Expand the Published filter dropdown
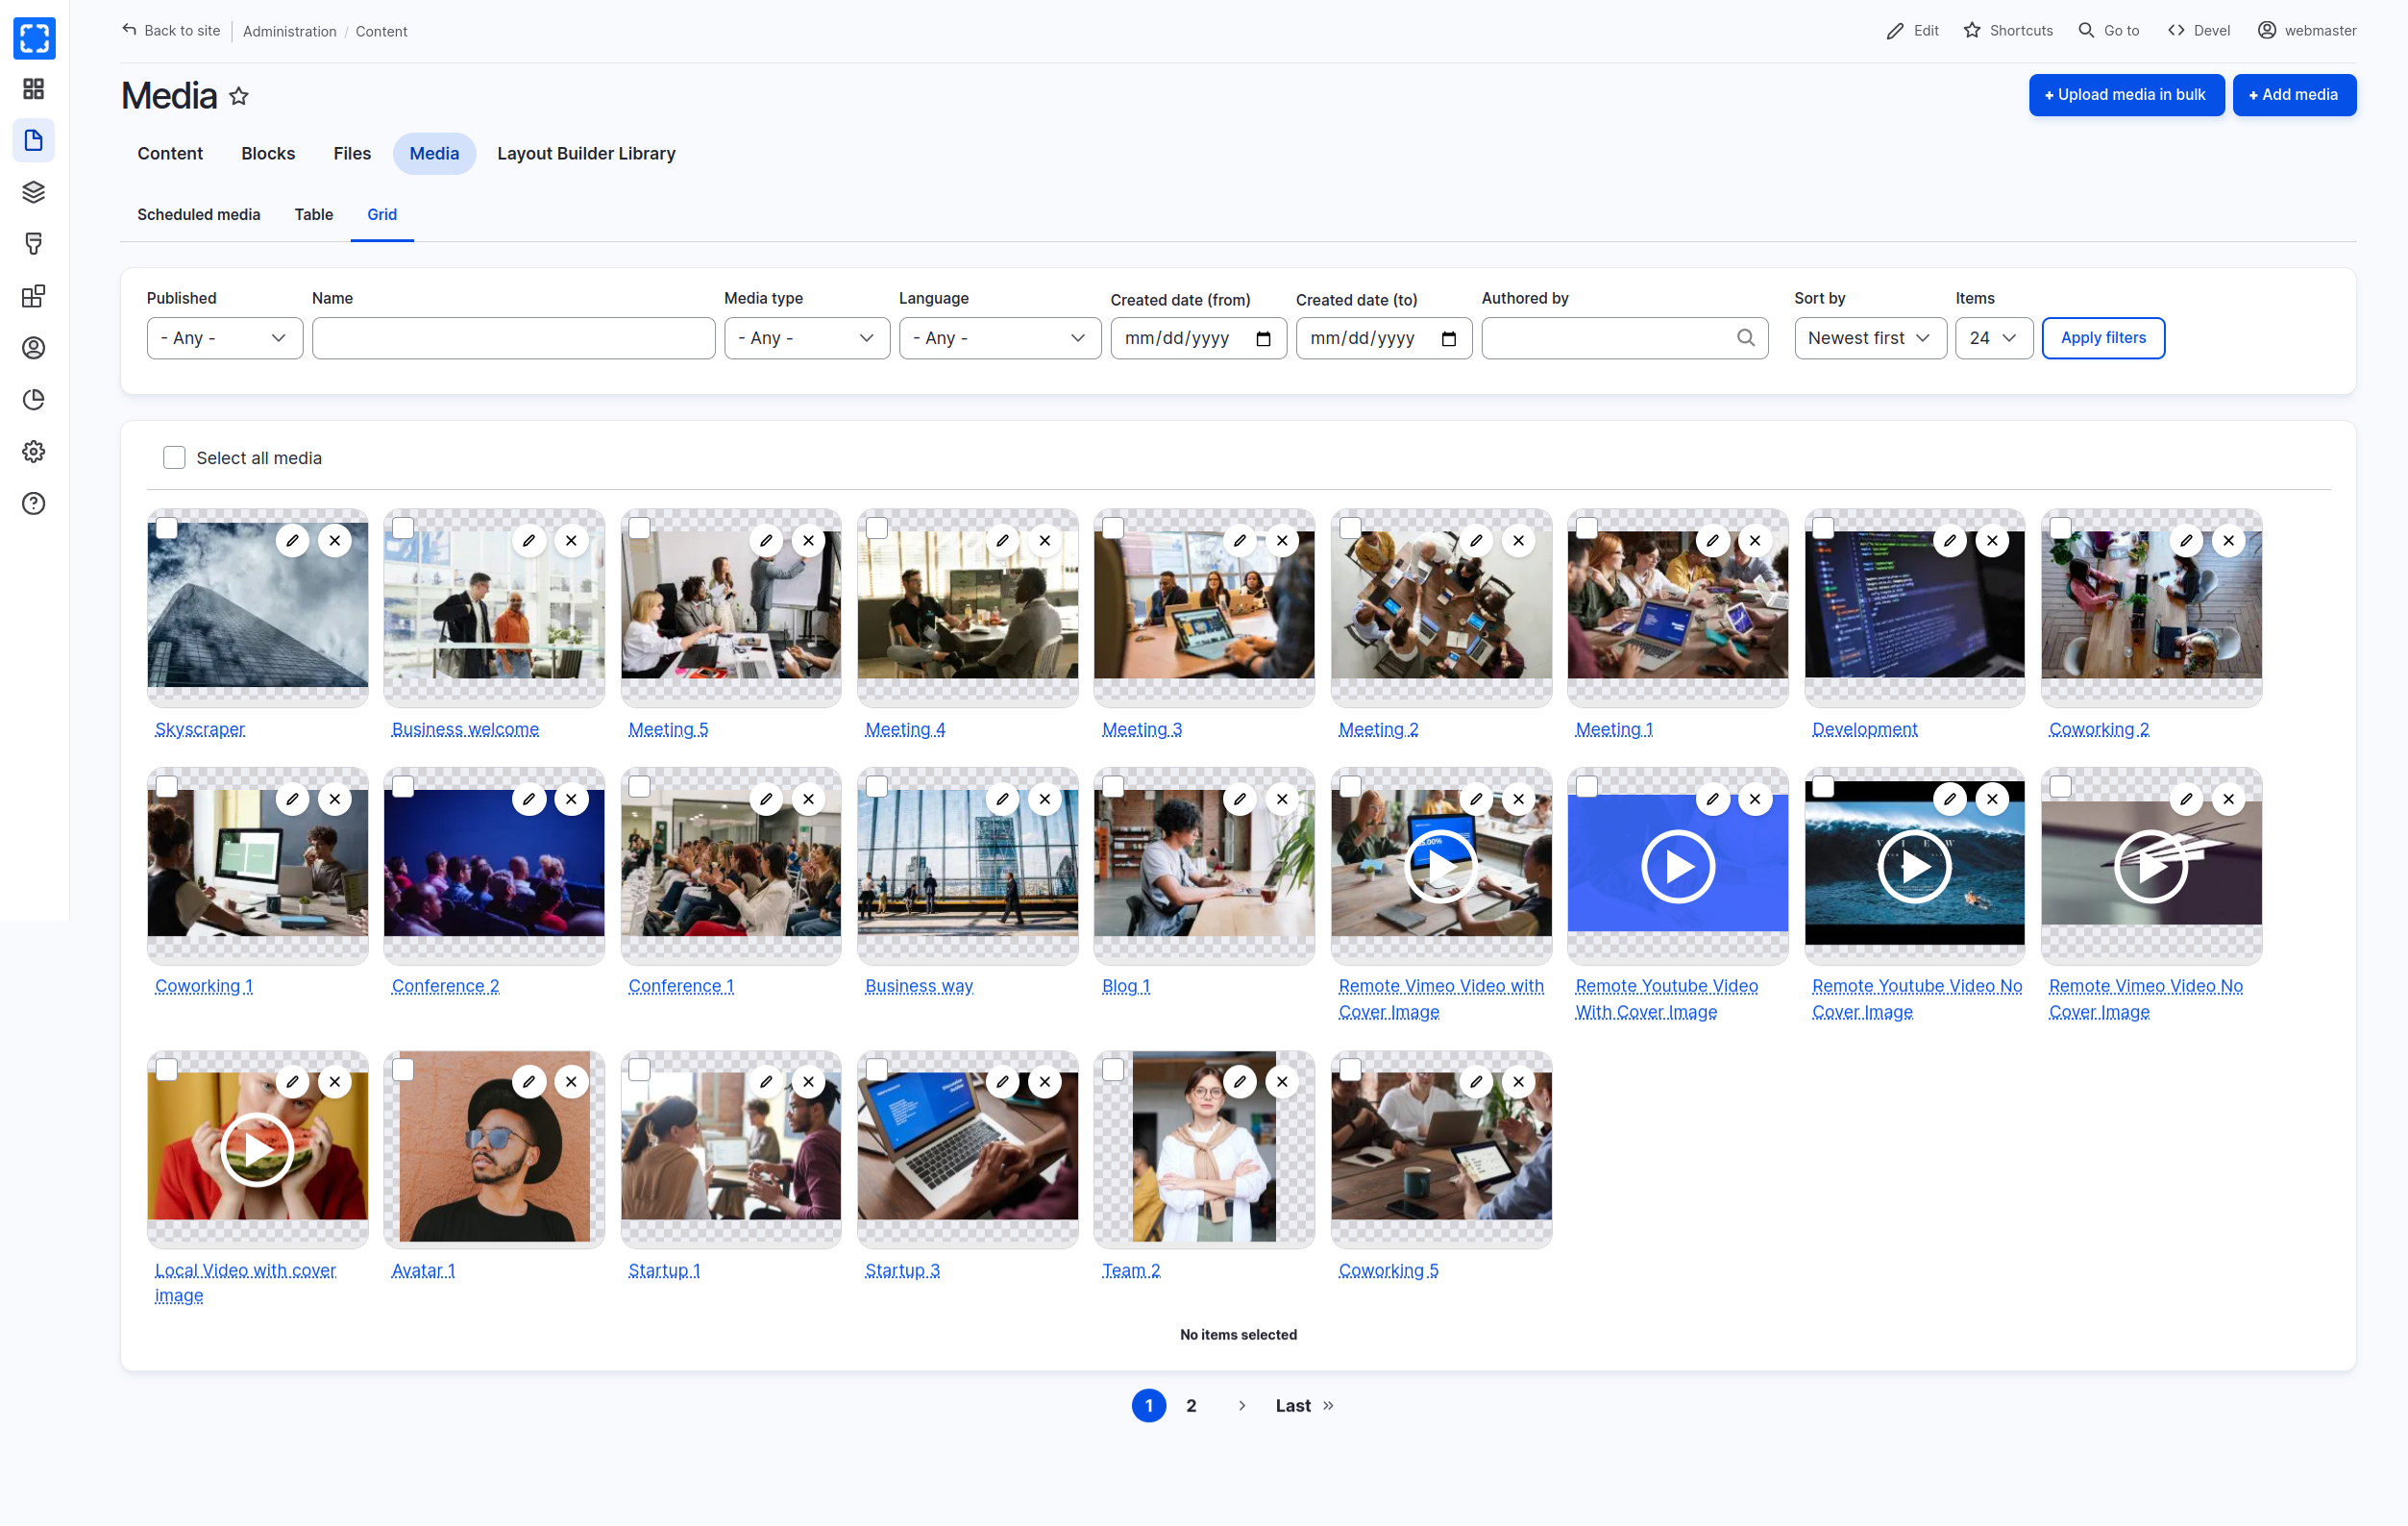2408x1526 pixels. [224, 338]
